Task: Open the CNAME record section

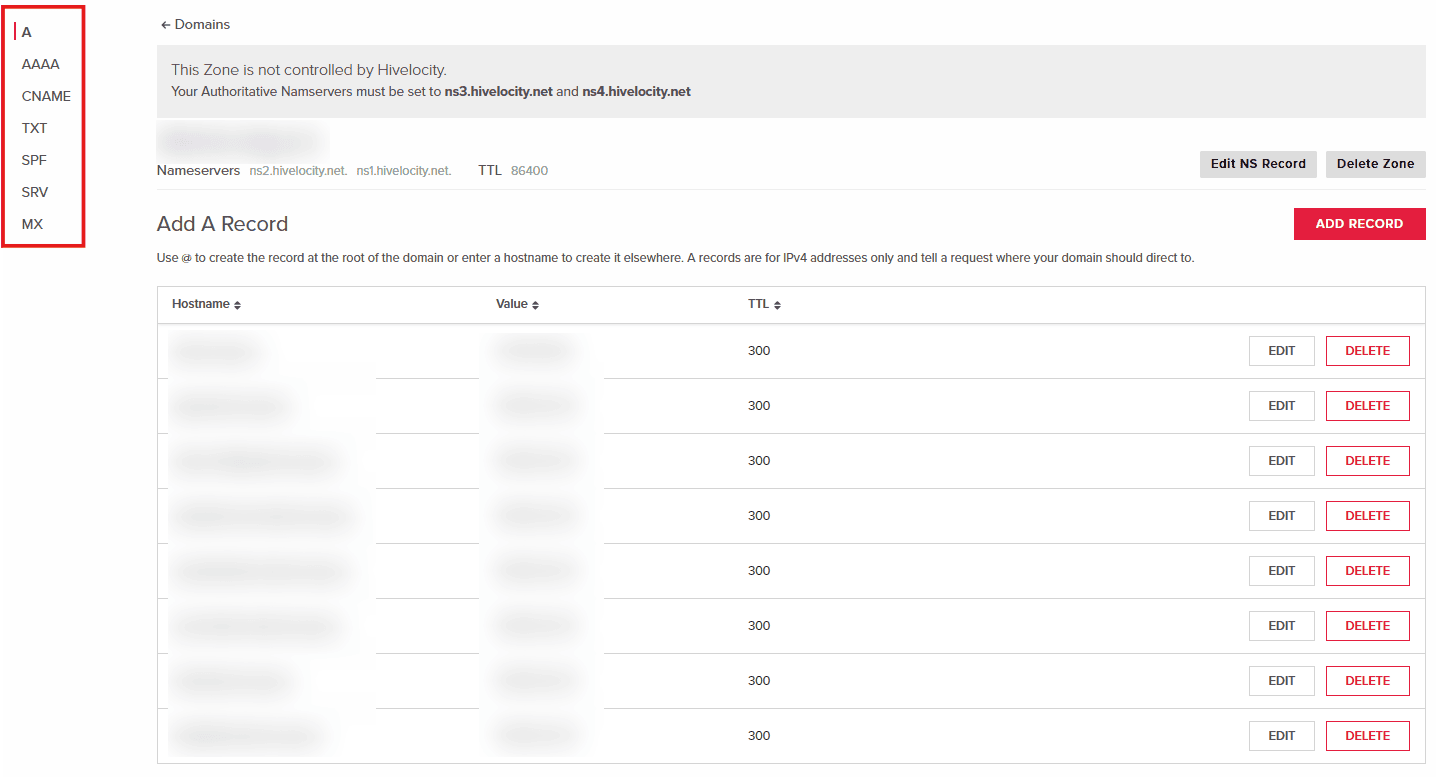Action: coord(46,96)
